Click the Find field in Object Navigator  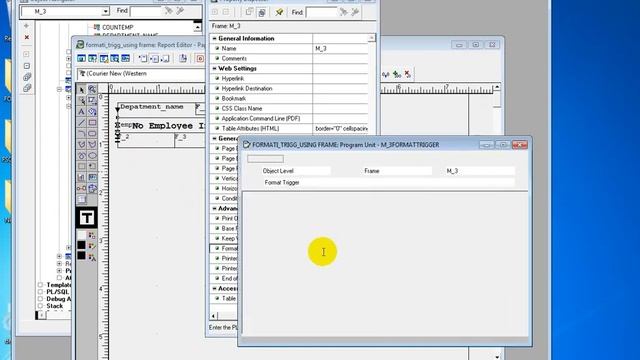point(146,11)
